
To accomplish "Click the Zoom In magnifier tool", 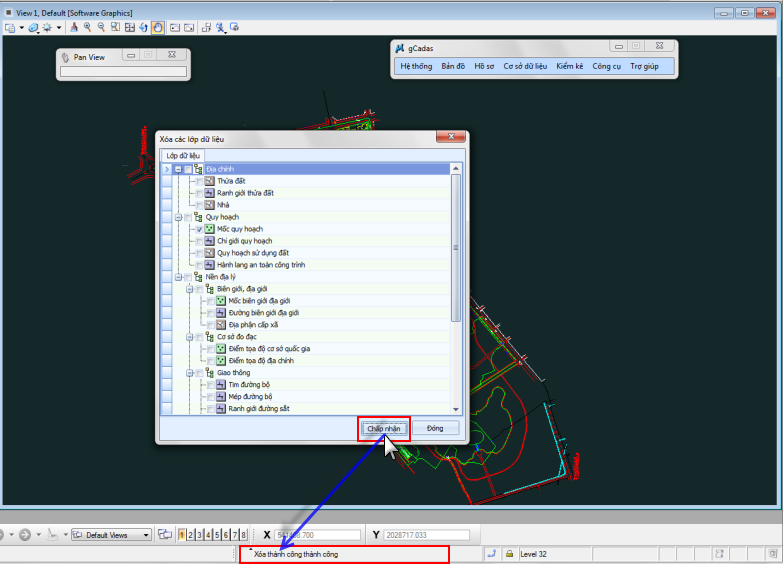I will tap(88, 27).
